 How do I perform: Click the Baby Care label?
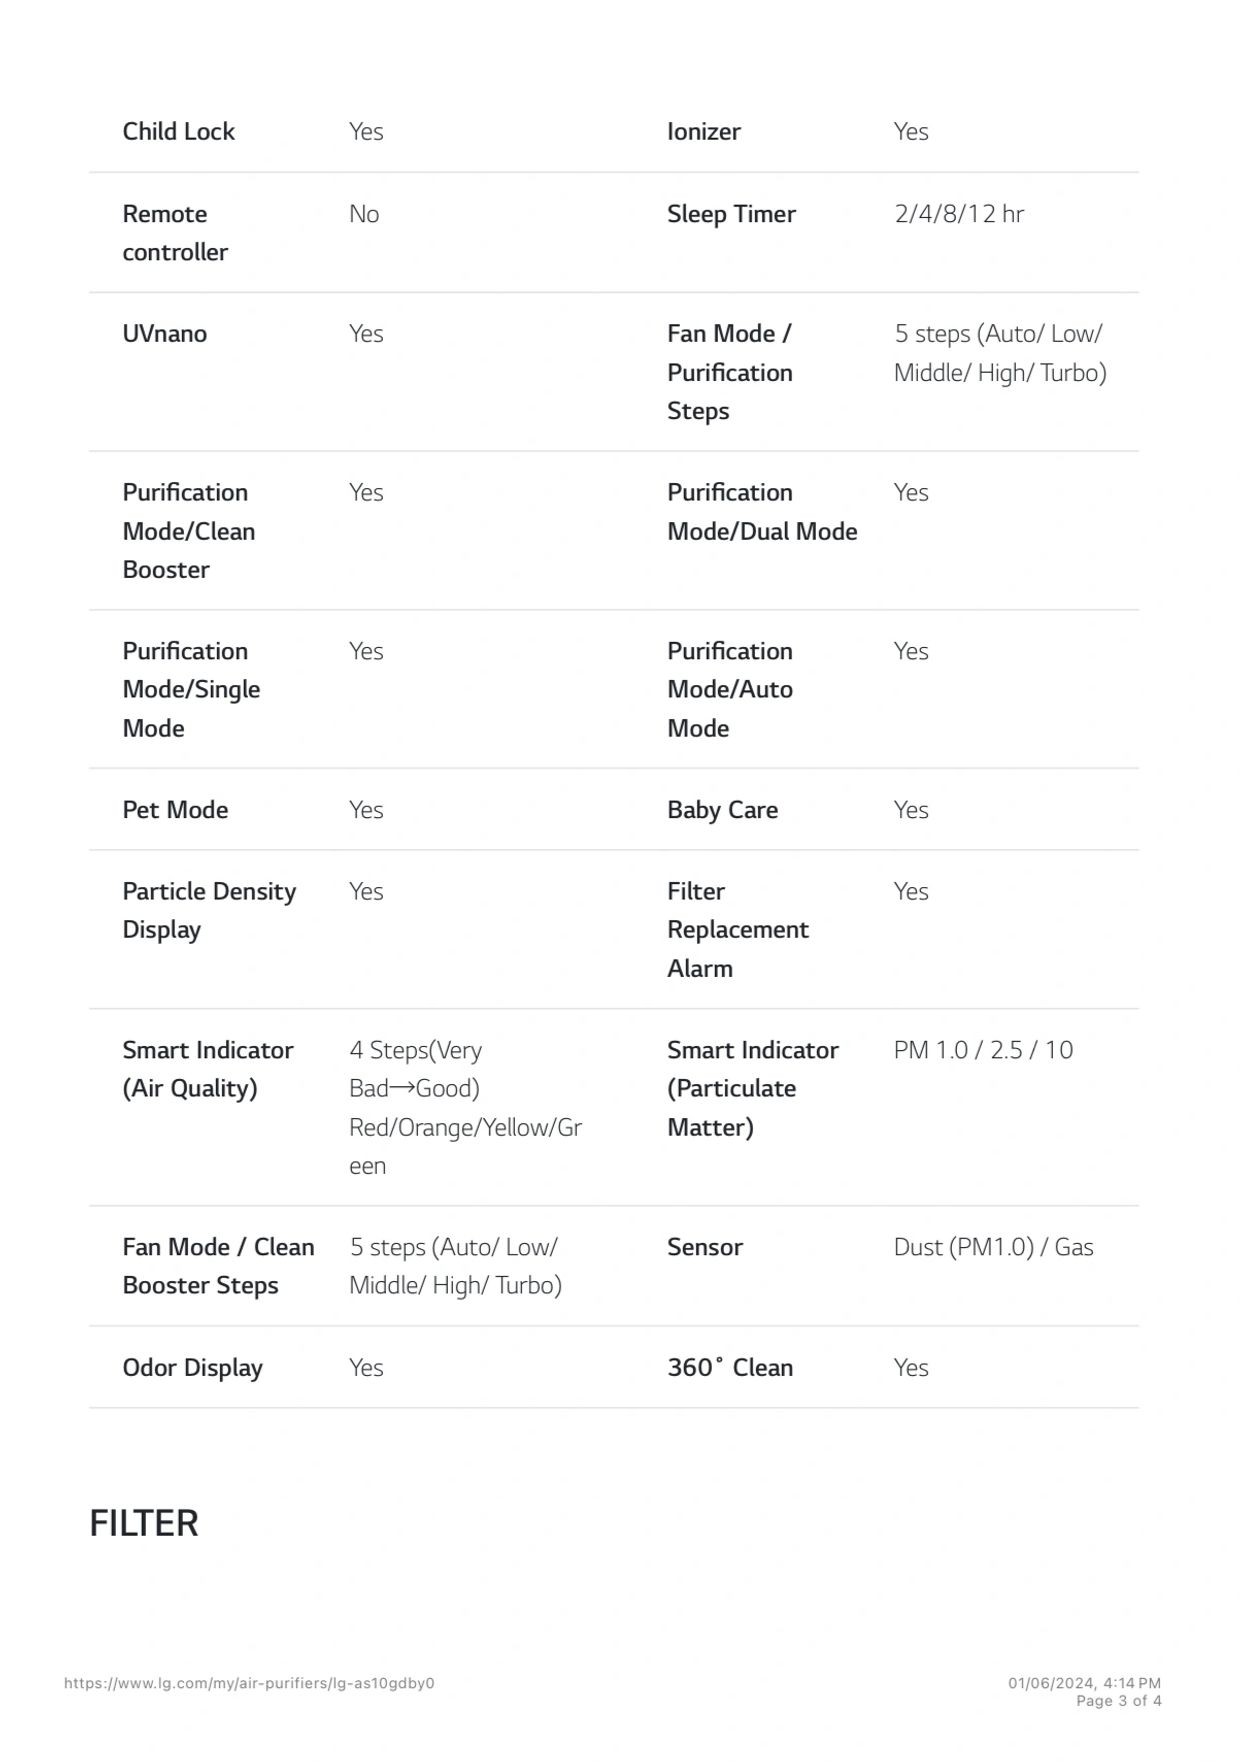(722, 810)
